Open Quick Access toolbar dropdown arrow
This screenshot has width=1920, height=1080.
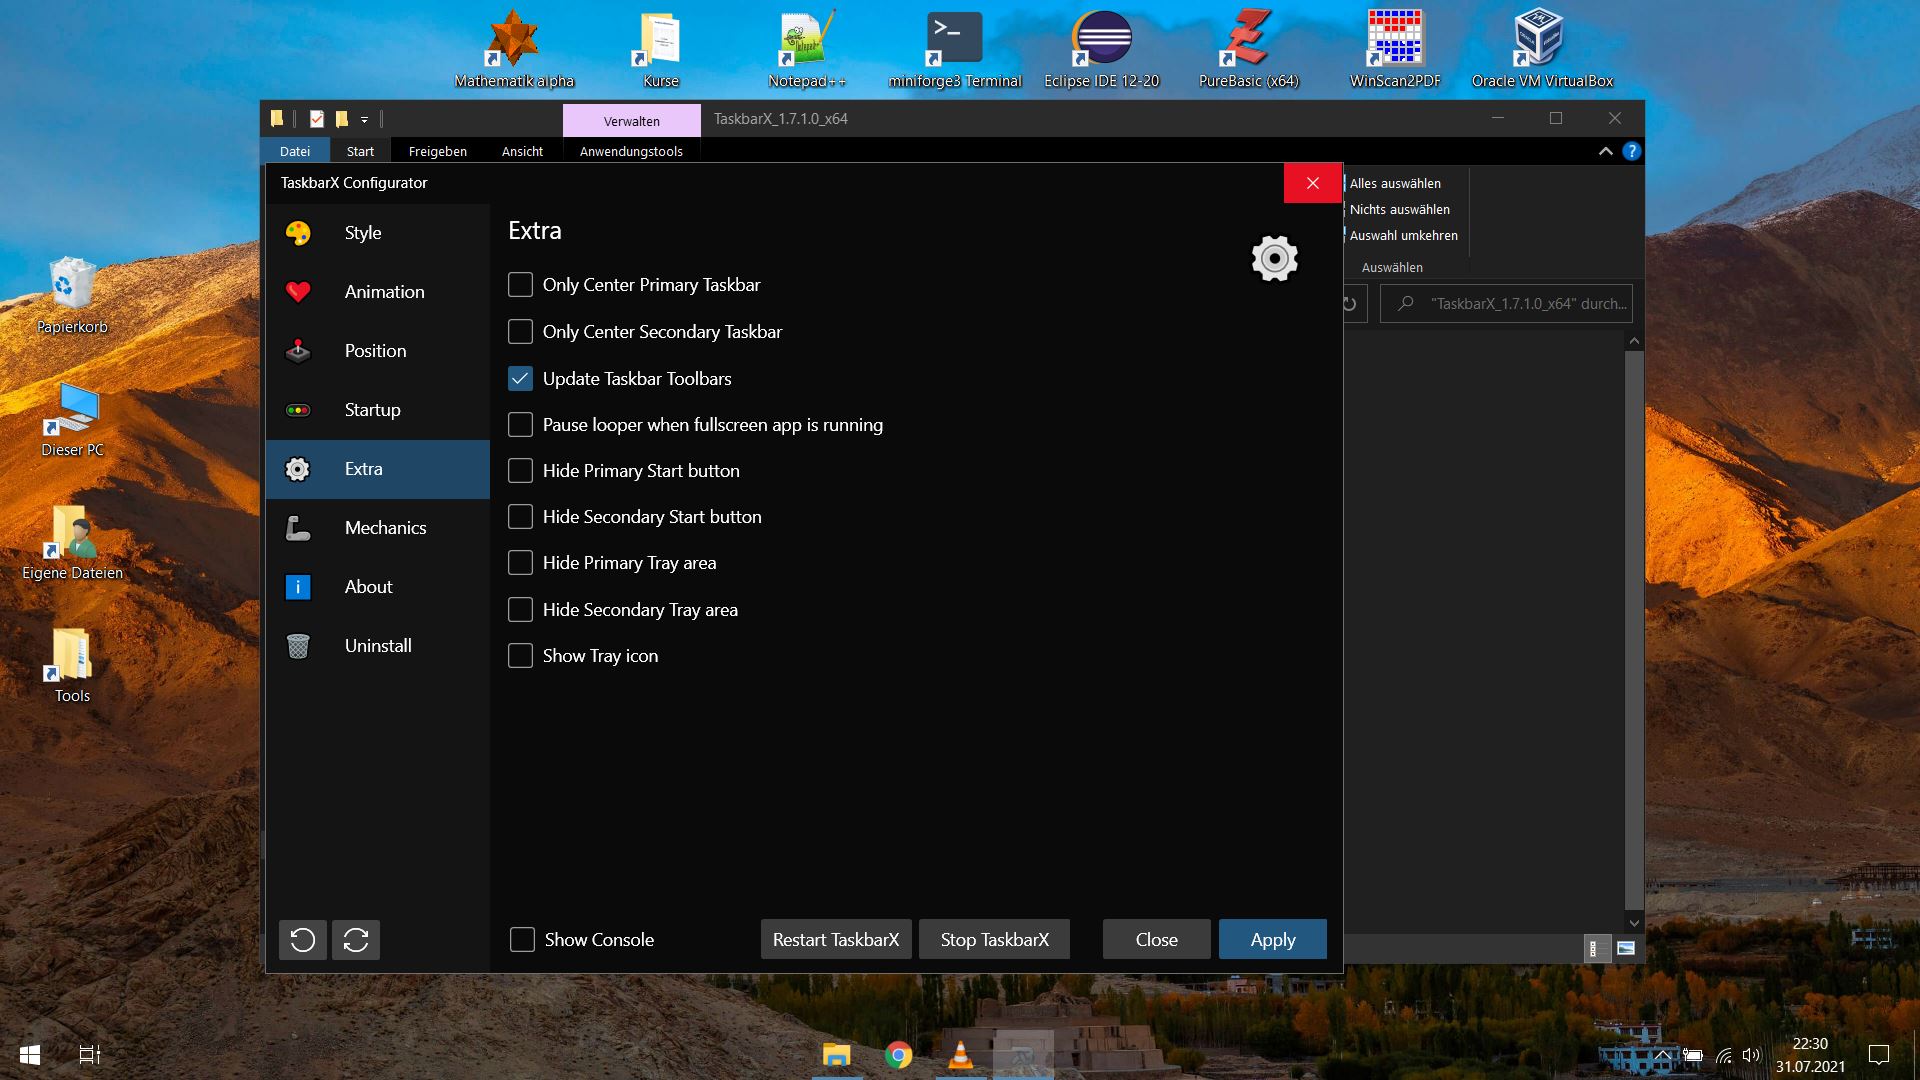(365, 120)
